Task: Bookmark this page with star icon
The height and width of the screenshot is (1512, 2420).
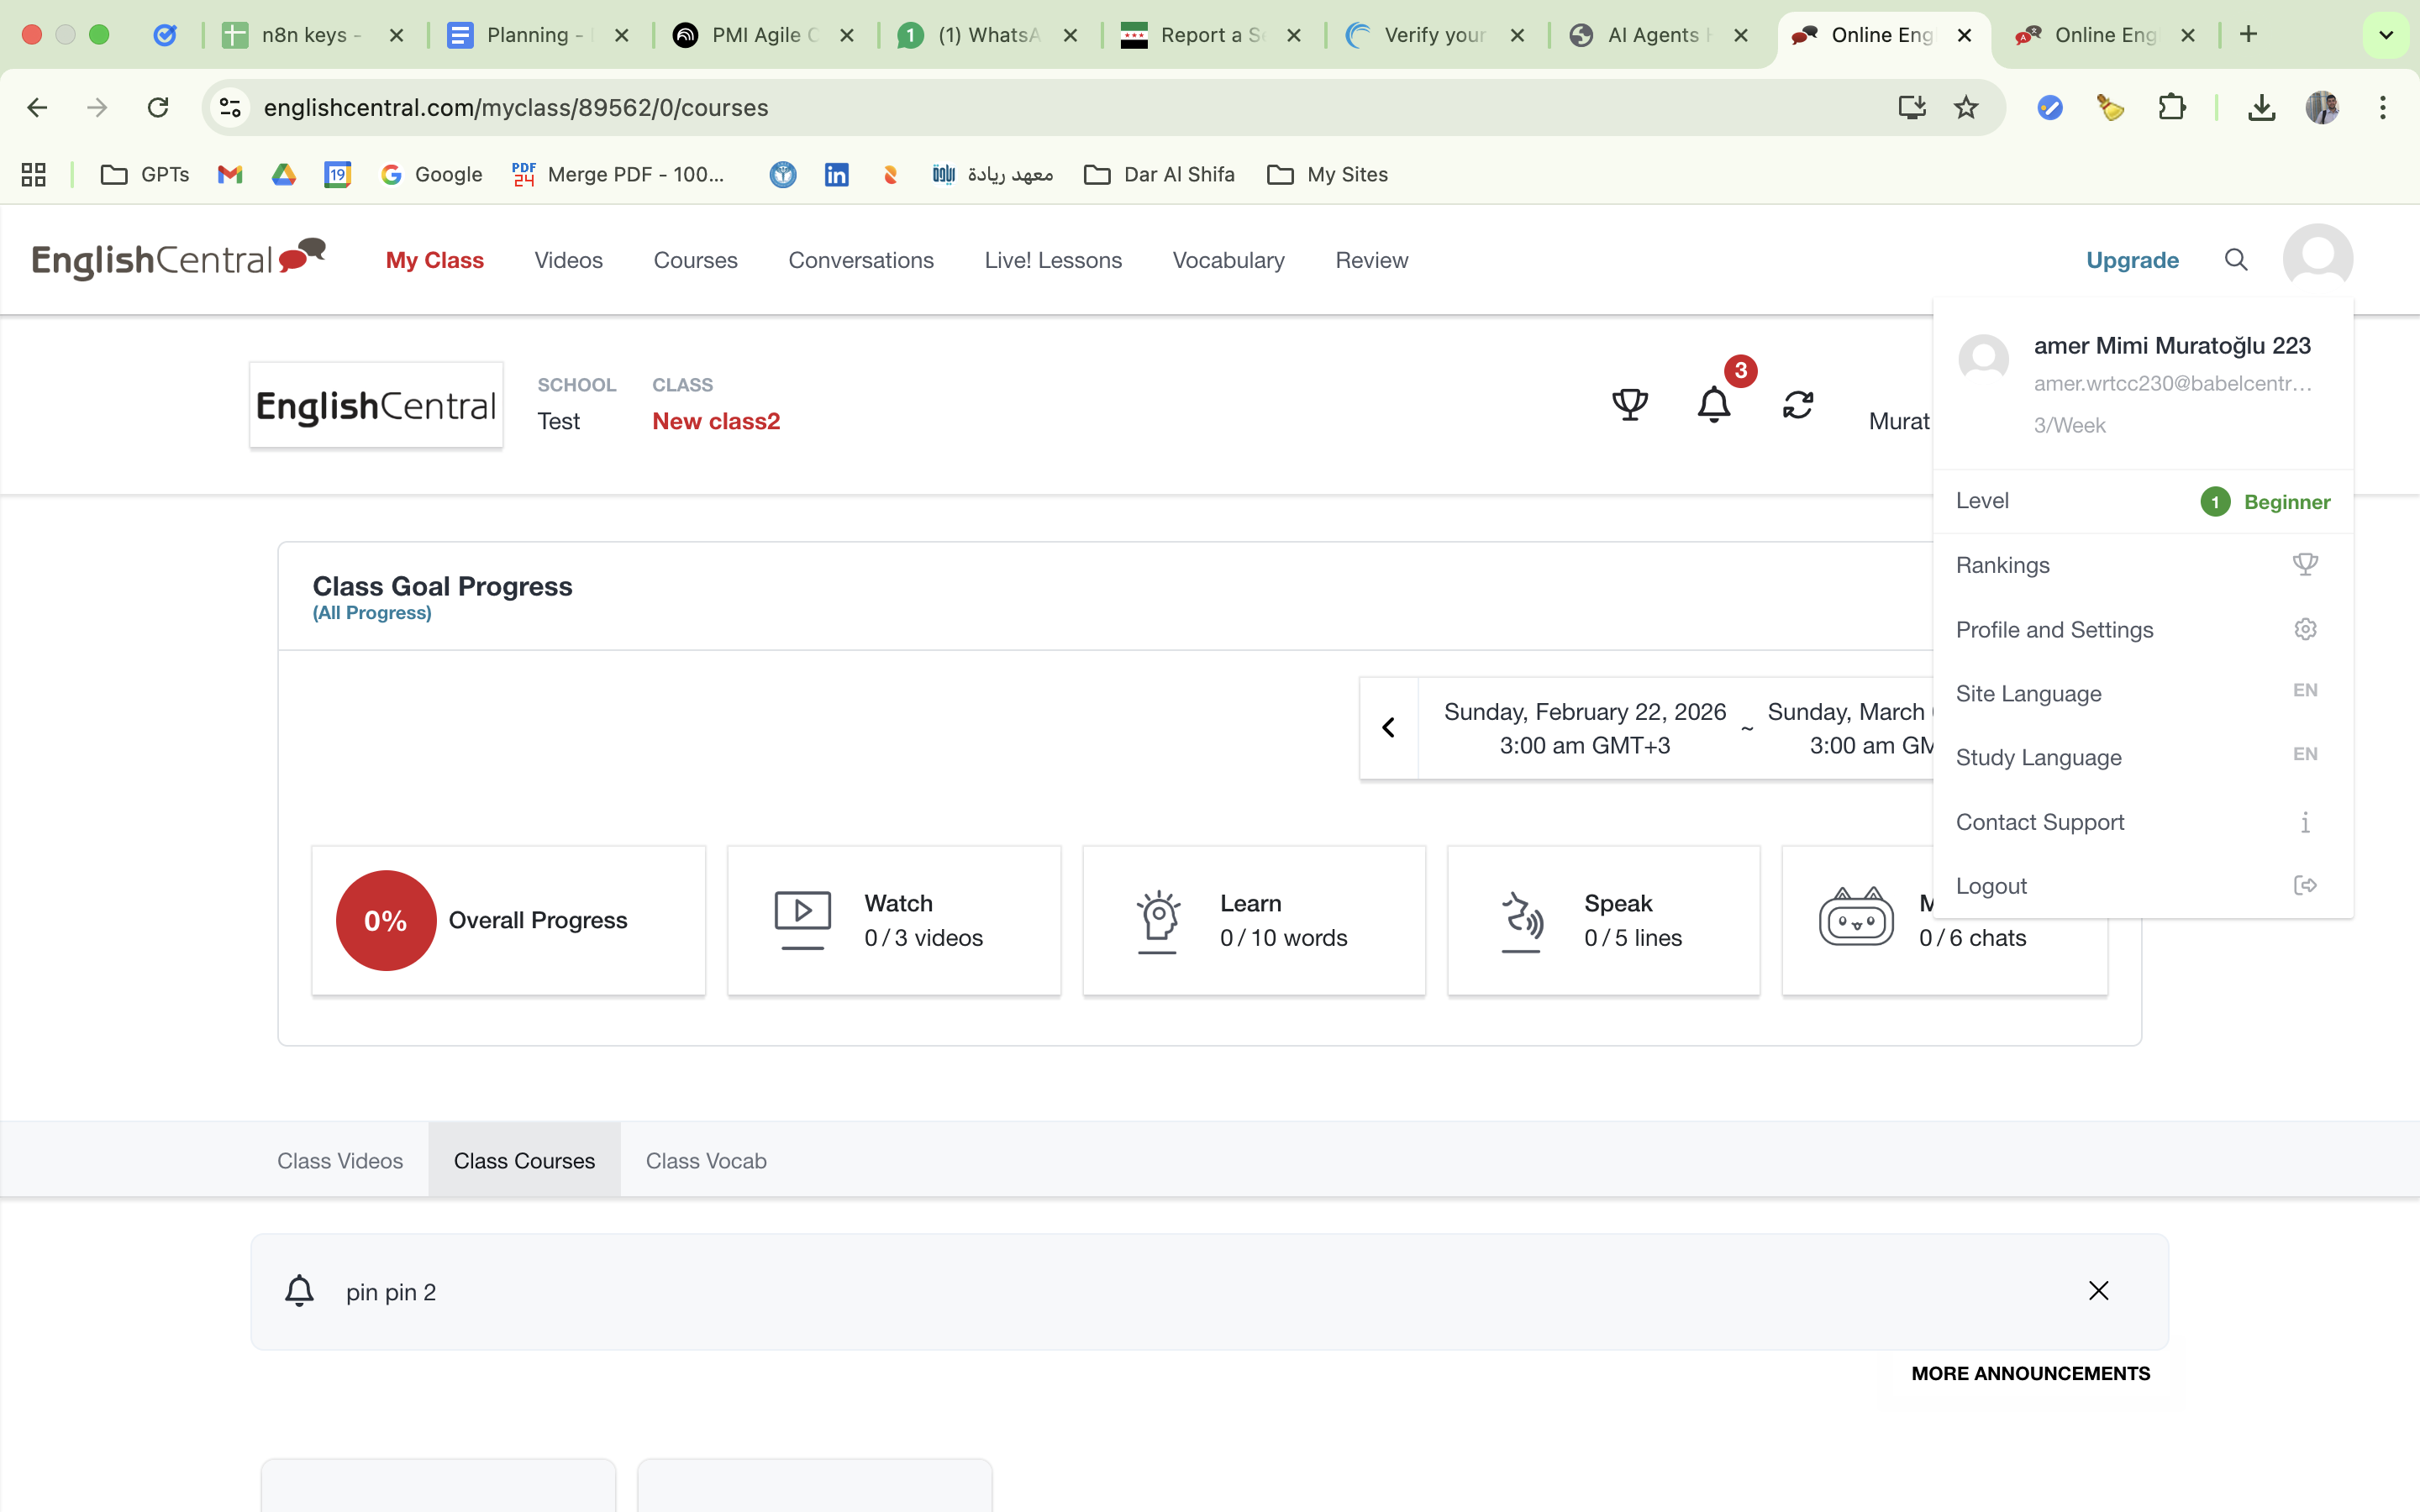Action: 1965,107
